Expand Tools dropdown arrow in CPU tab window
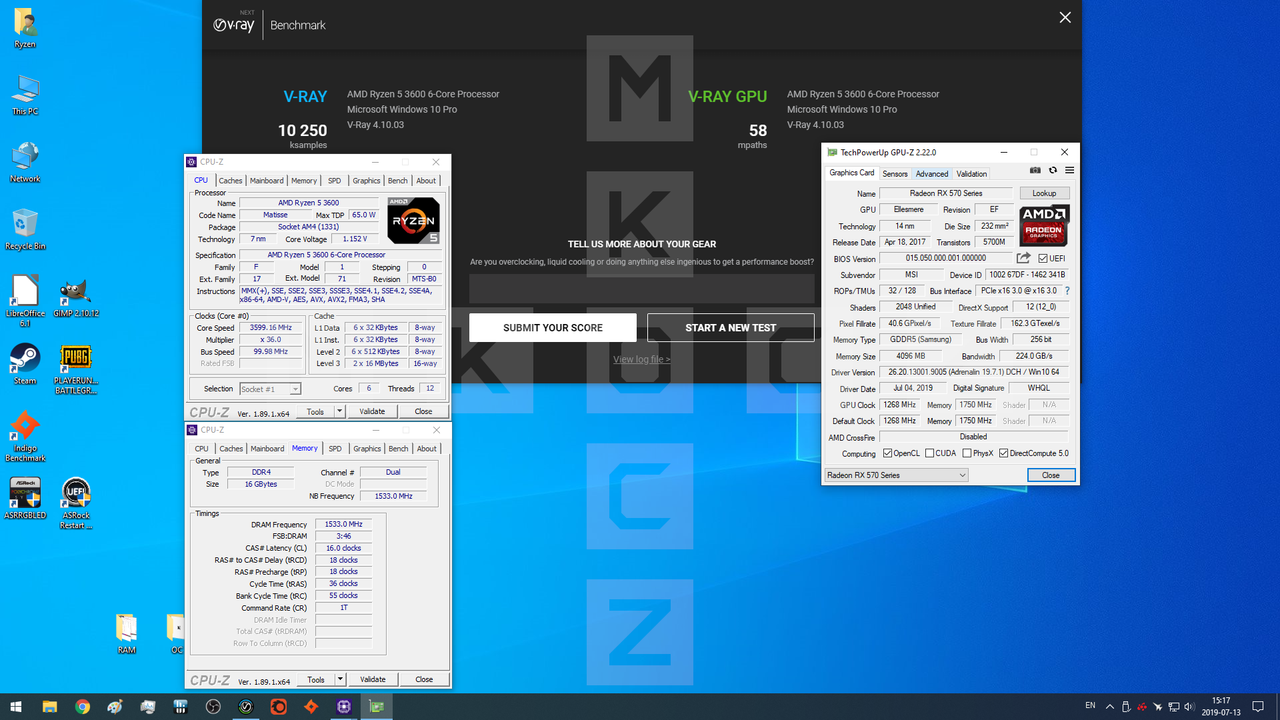Image resolution: width=1280 pixels, height=720 pixels. click(x=339, y=411)
